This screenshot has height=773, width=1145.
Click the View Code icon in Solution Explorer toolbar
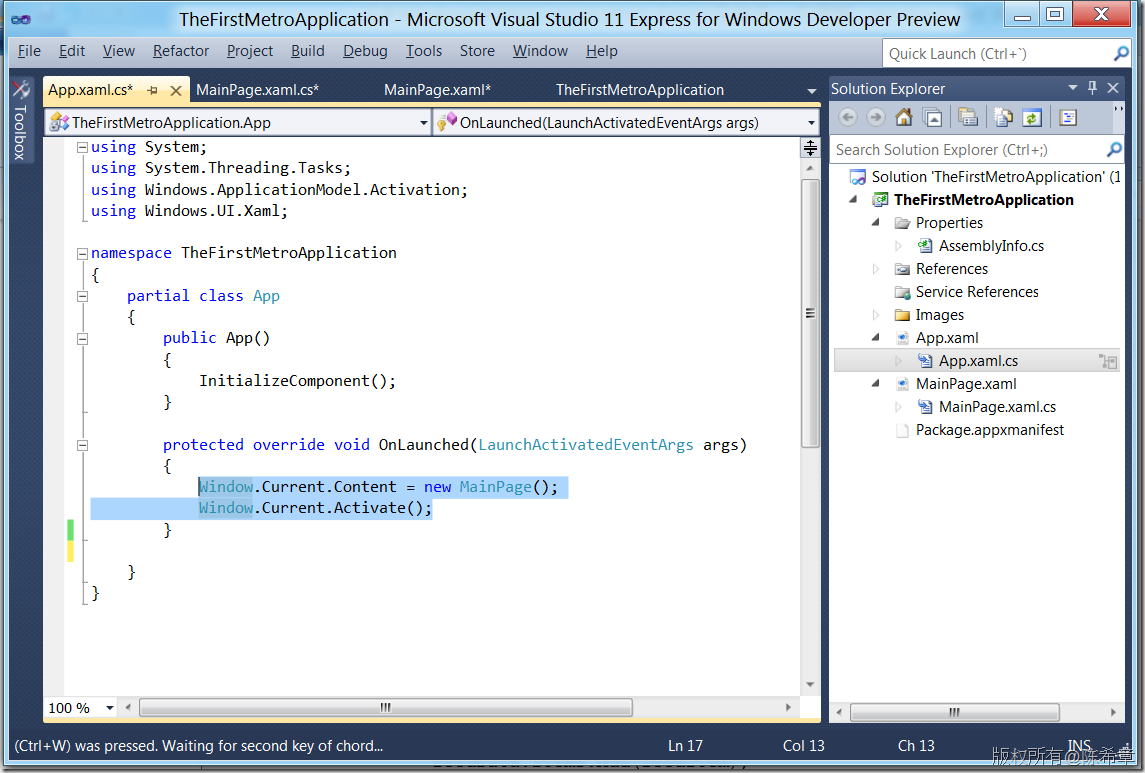[x=1068, y=118]
